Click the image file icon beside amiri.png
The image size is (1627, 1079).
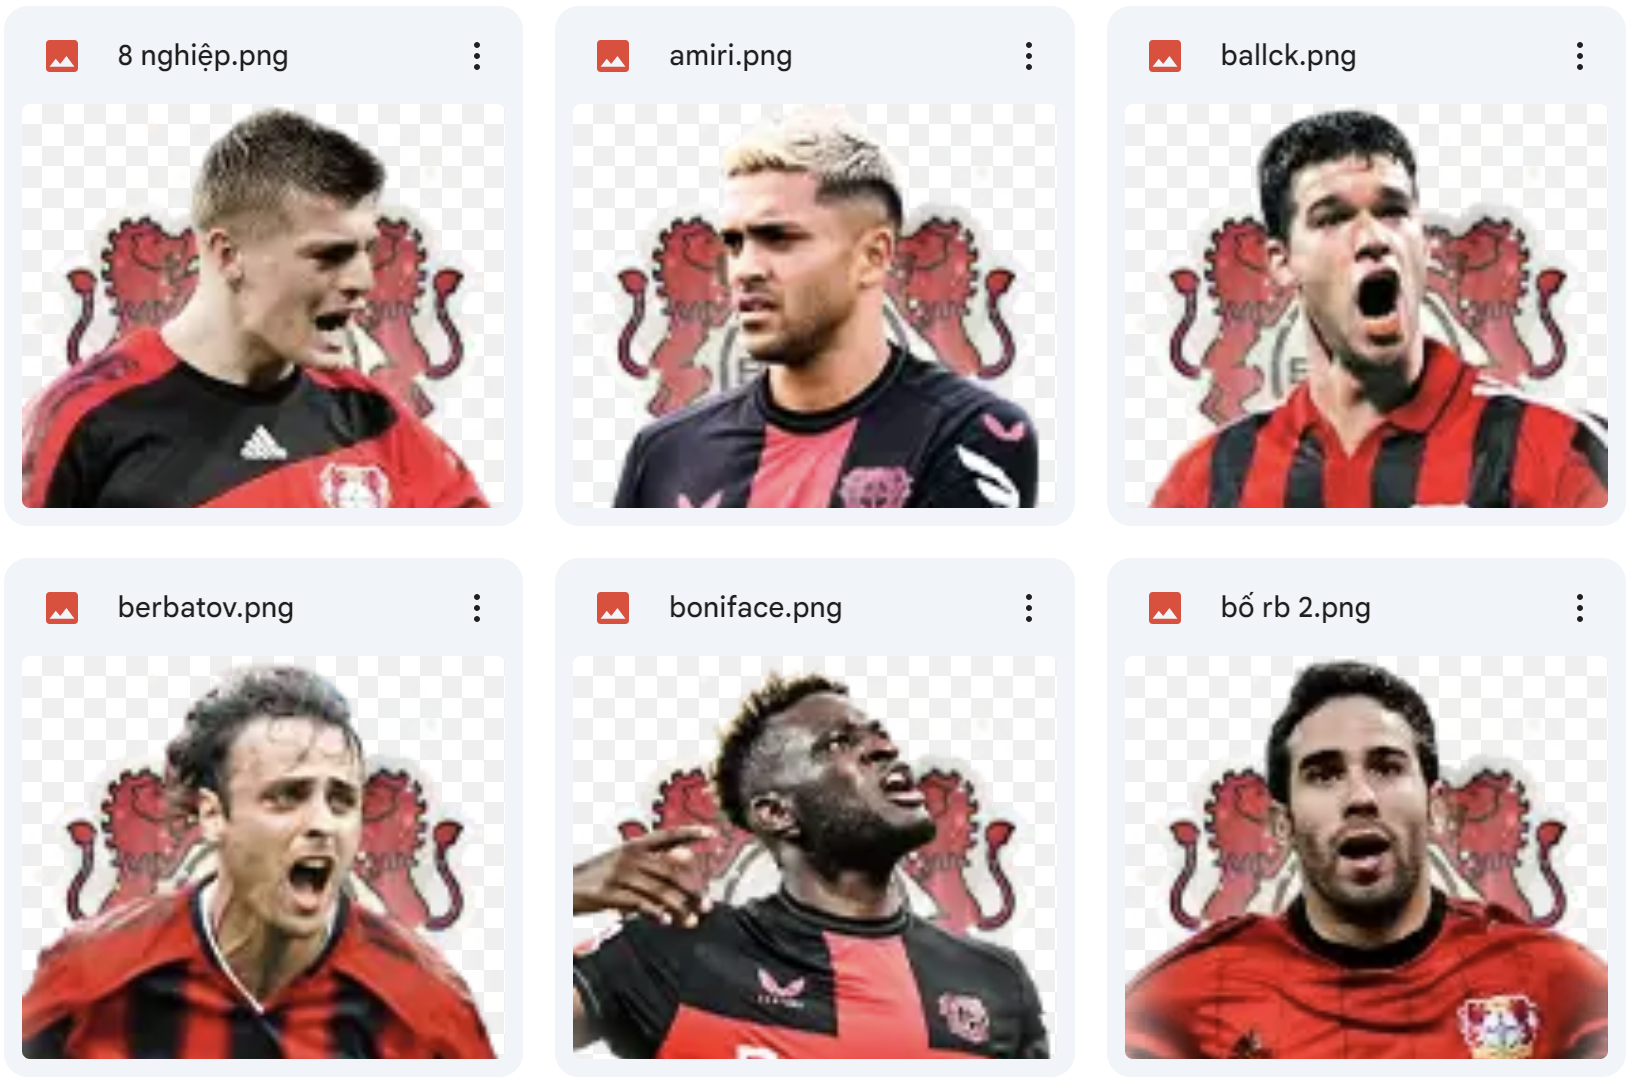[613, 56]
